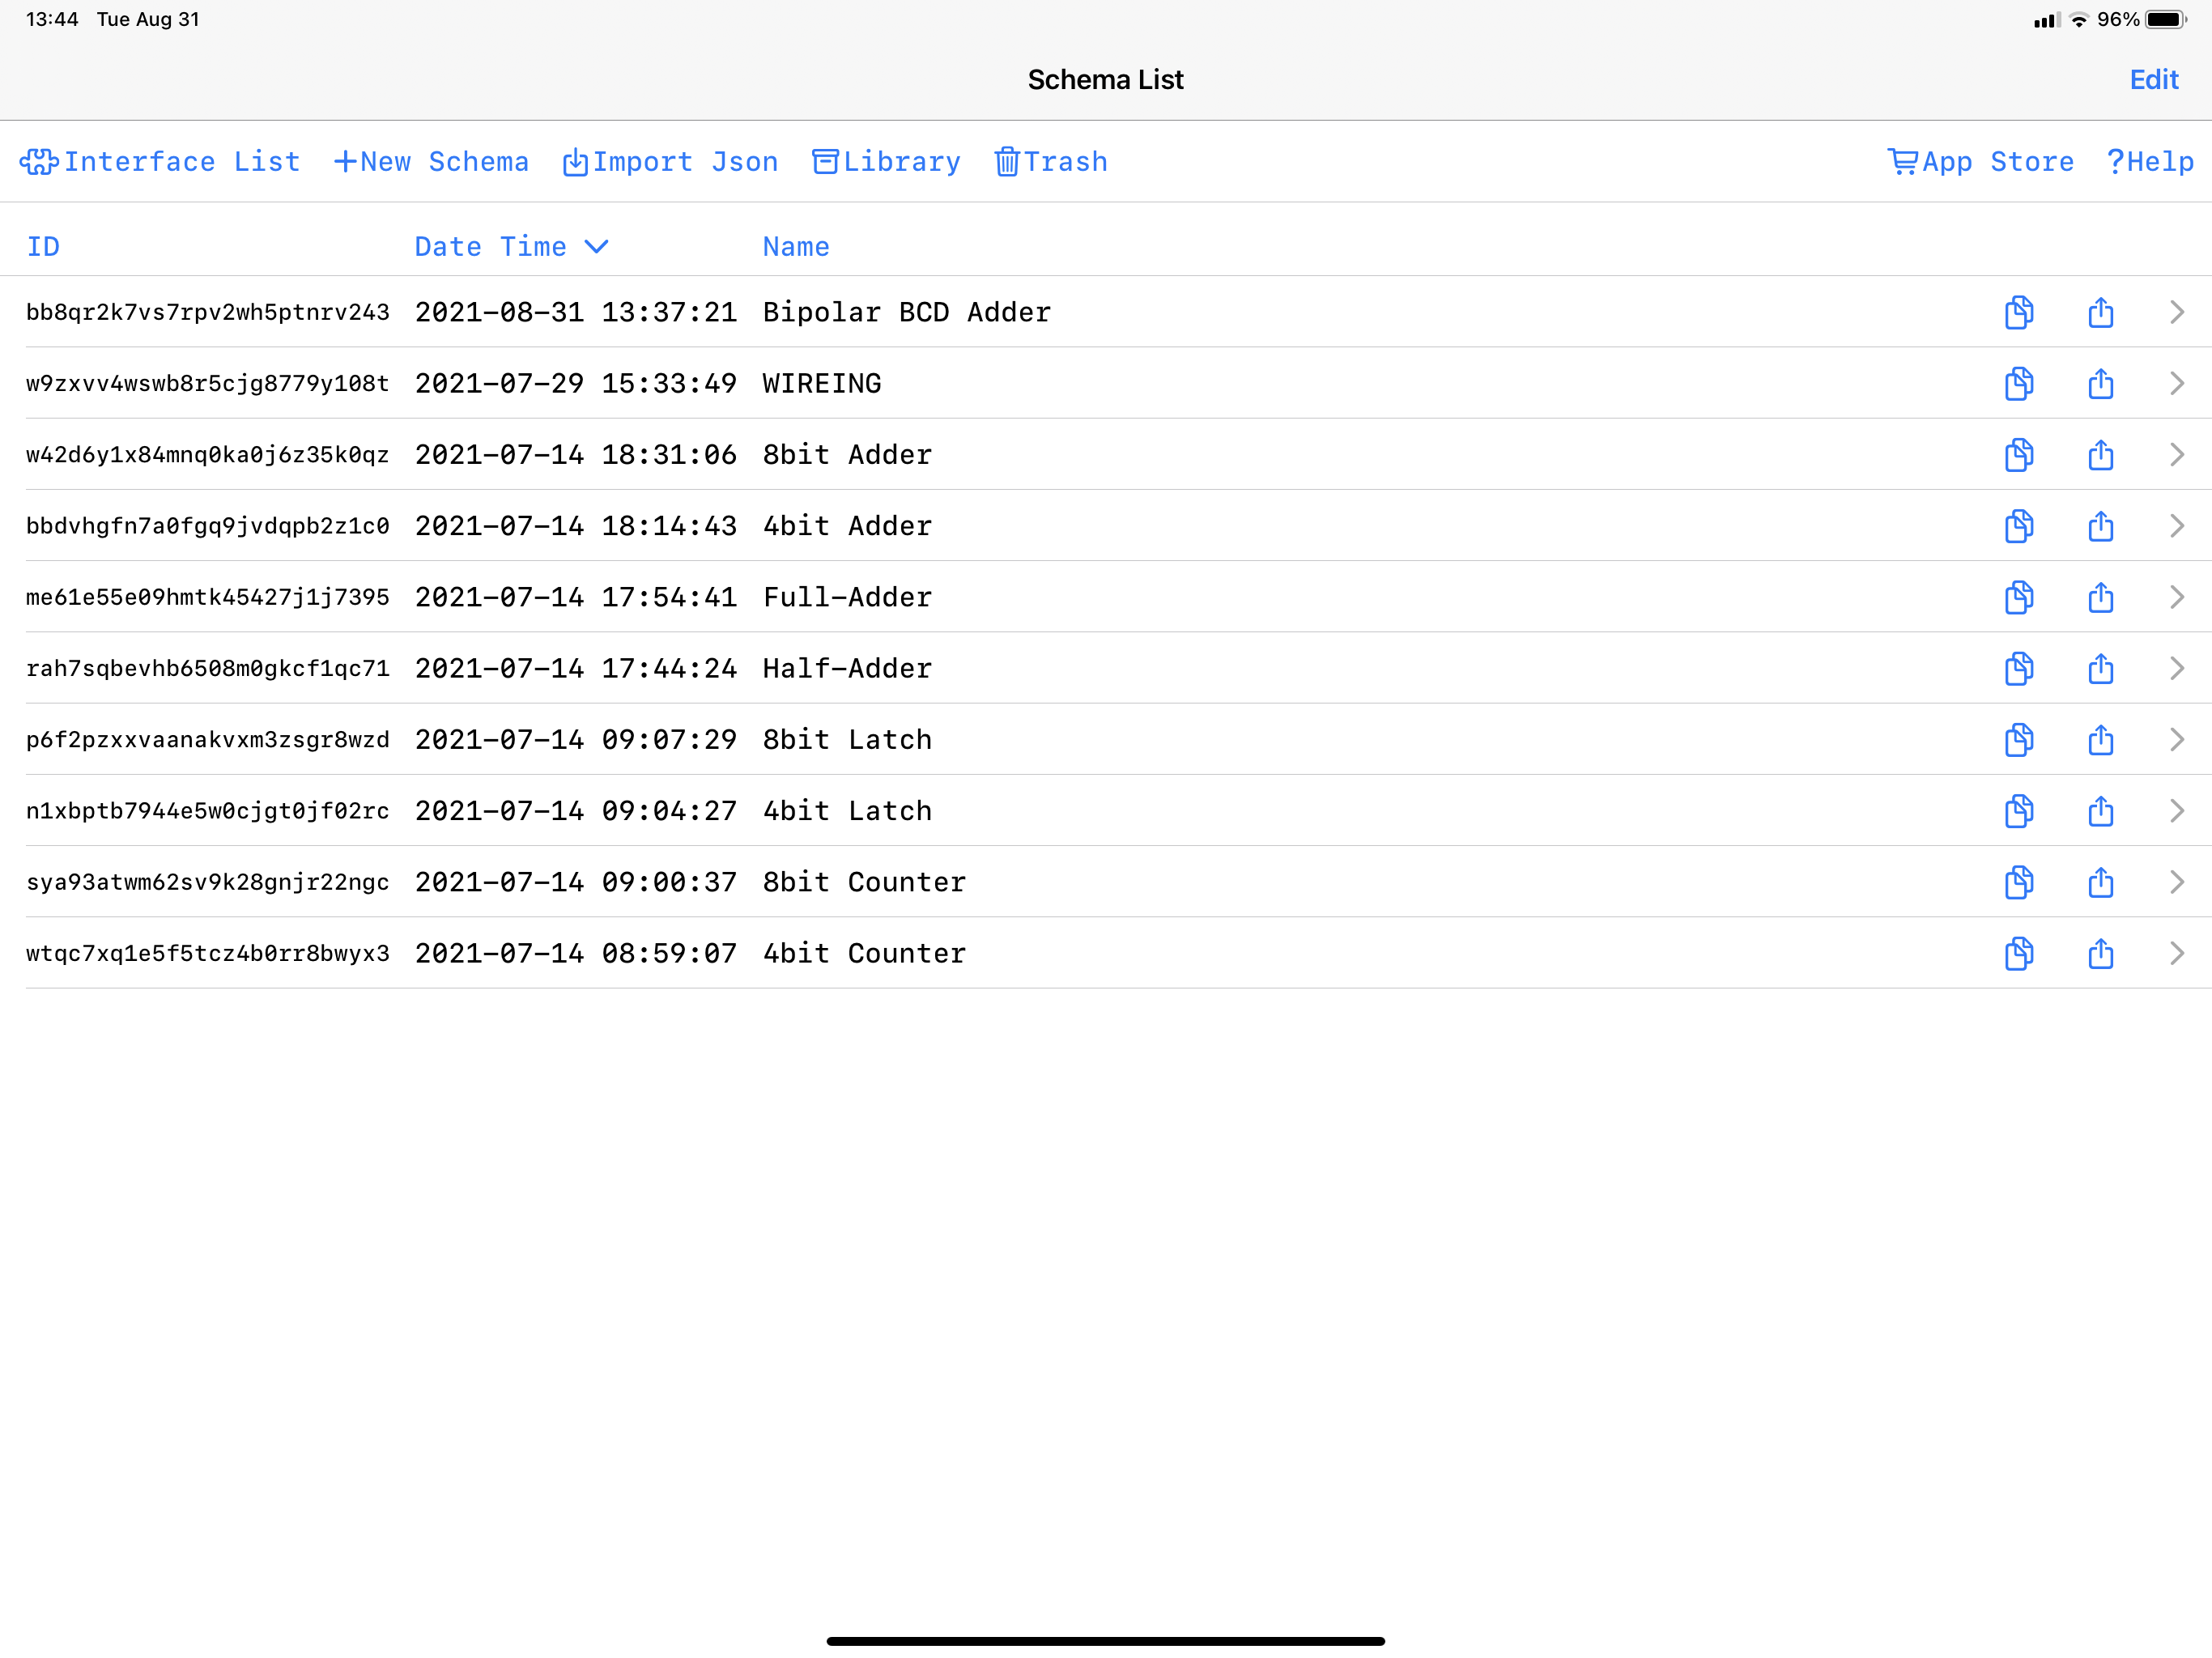Share the 4bit Adder schema
The width and height of the screenshot is (2212, 1658).
(2100, 526)
